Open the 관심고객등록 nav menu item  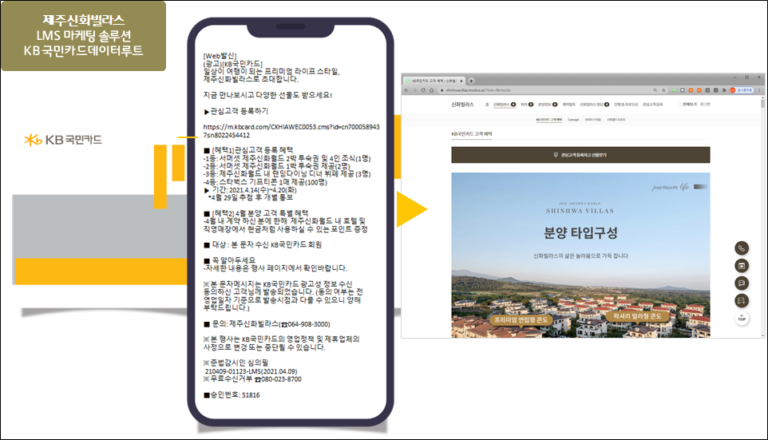click(652, 104)
